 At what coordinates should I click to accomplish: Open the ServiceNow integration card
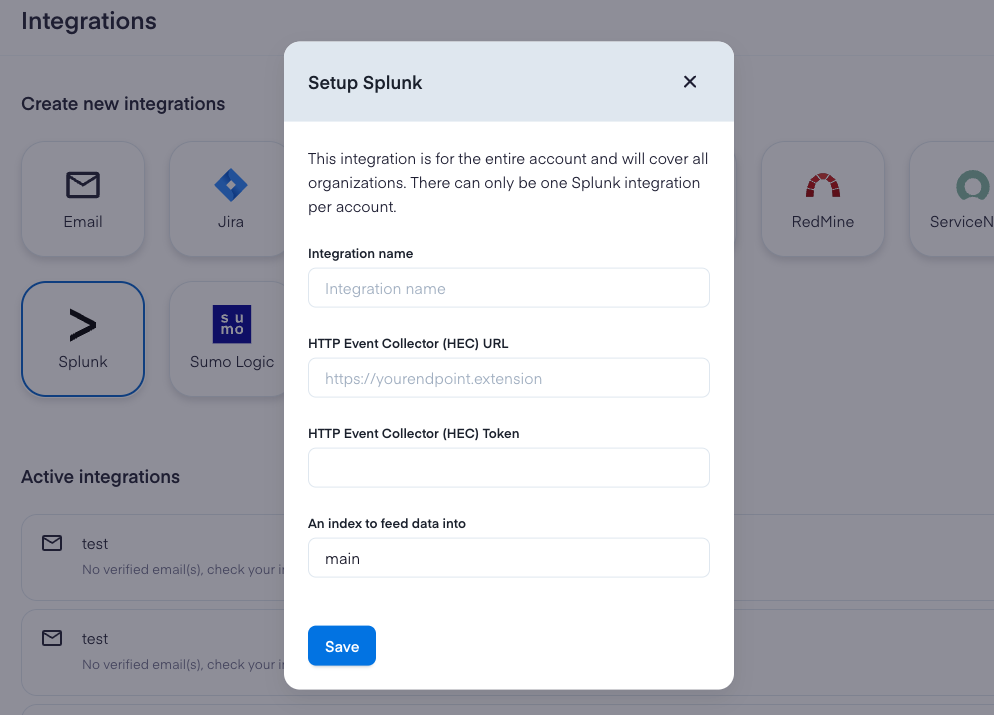coord(952,199)
